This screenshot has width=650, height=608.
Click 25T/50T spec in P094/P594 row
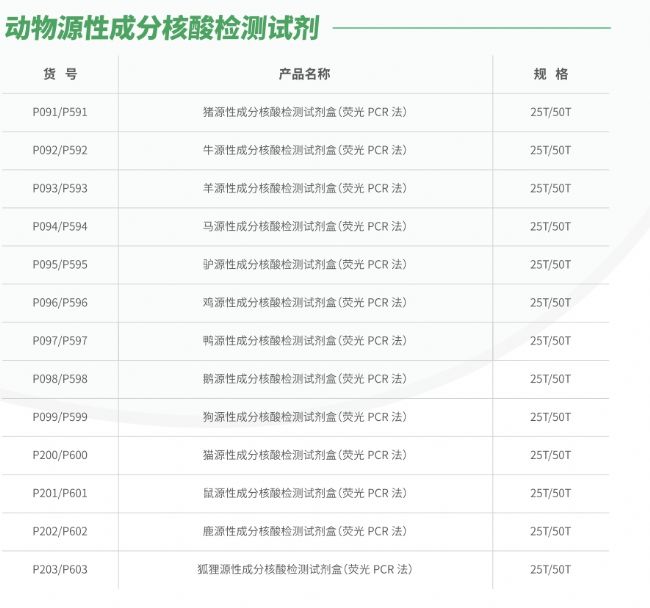point(551,227)
